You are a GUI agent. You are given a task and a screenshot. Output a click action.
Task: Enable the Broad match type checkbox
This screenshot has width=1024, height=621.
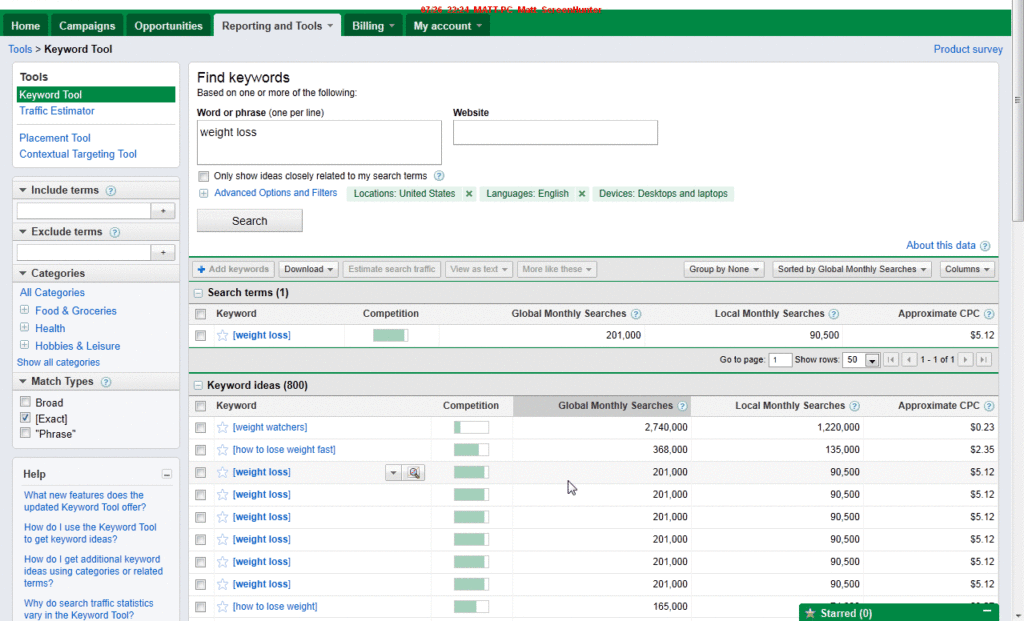pos(25,403)
